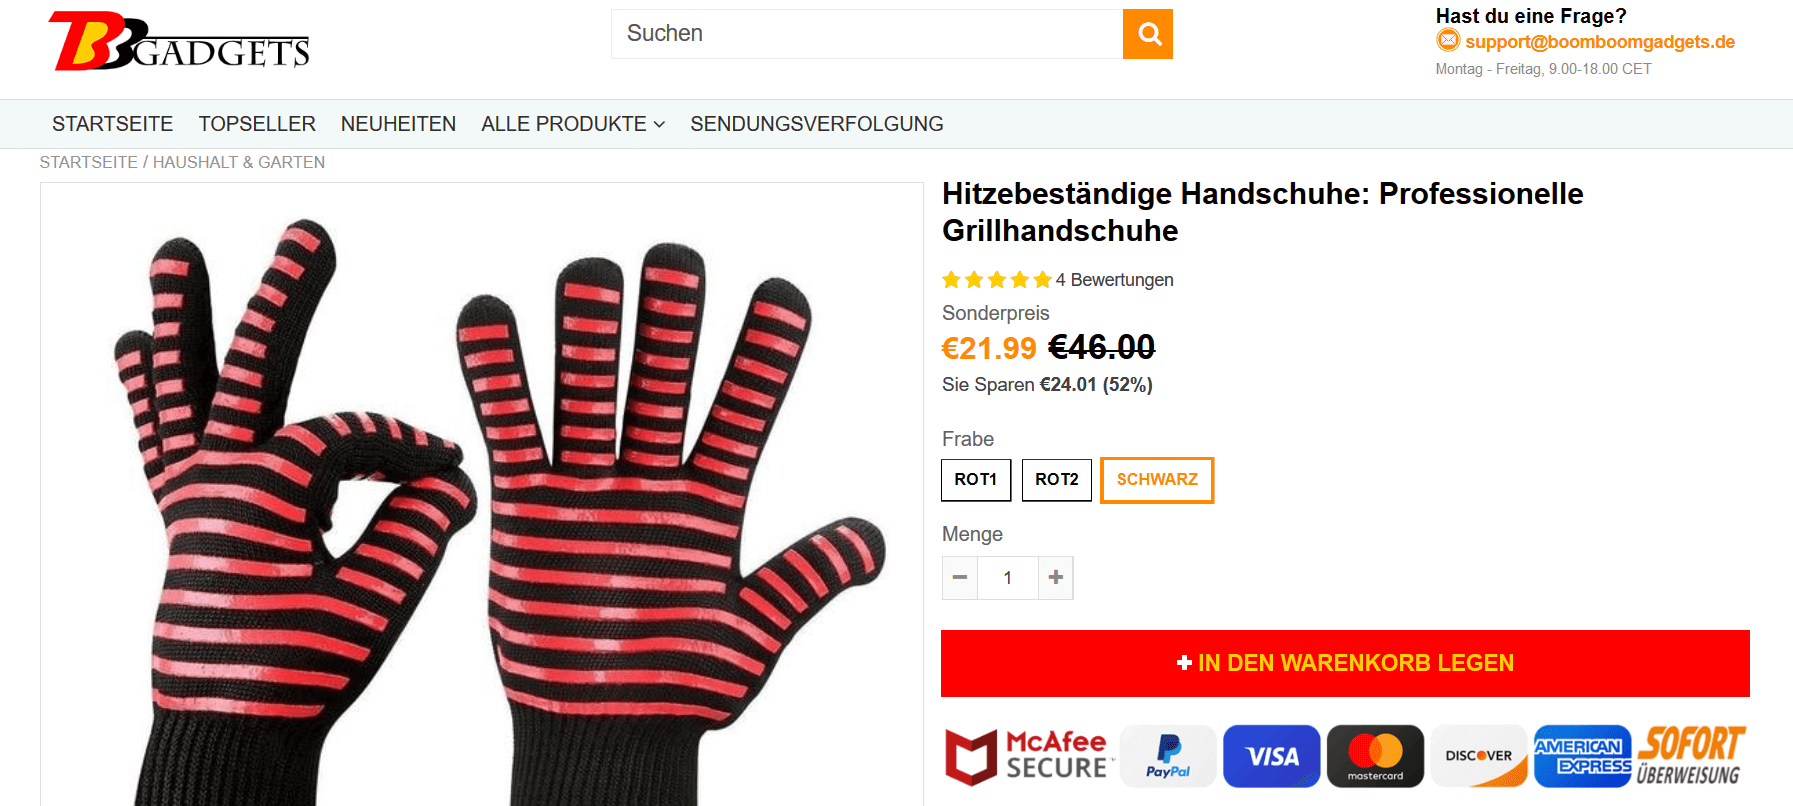Click the McAfee Secure badge
1793x806 pixels.
(x=1027, y=756)
